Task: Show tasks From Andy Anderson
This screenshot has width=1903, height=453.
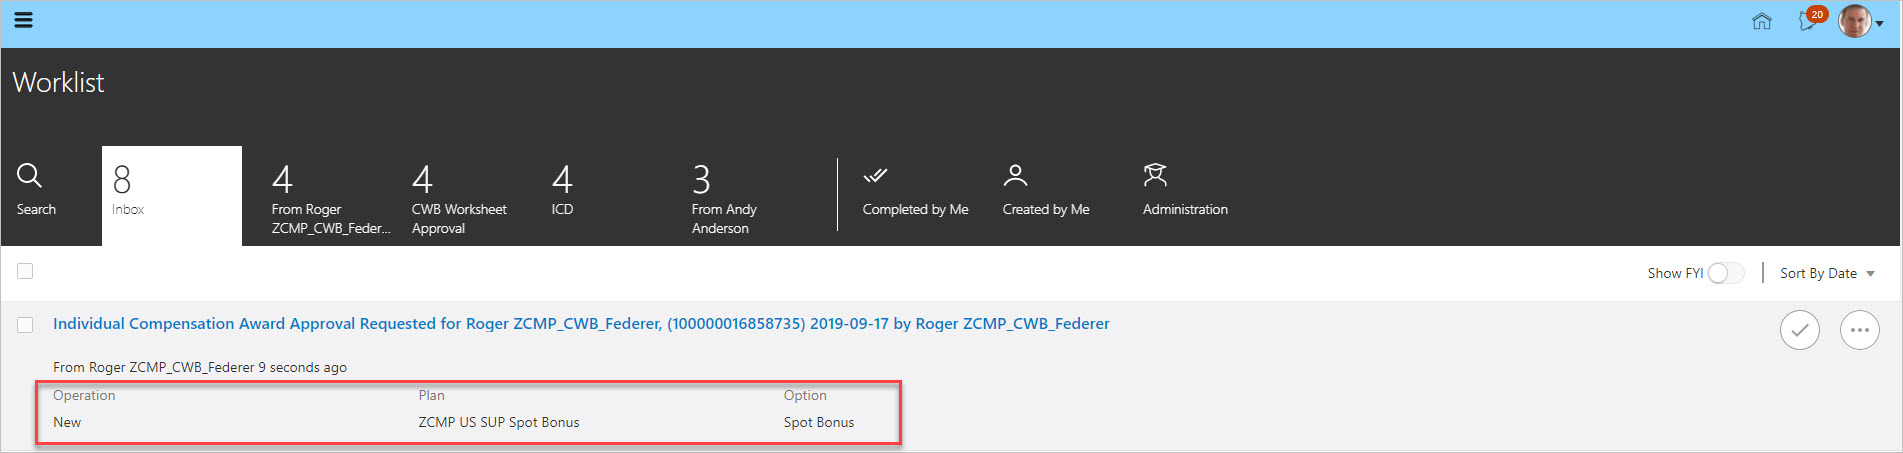Action: (725, 200)
